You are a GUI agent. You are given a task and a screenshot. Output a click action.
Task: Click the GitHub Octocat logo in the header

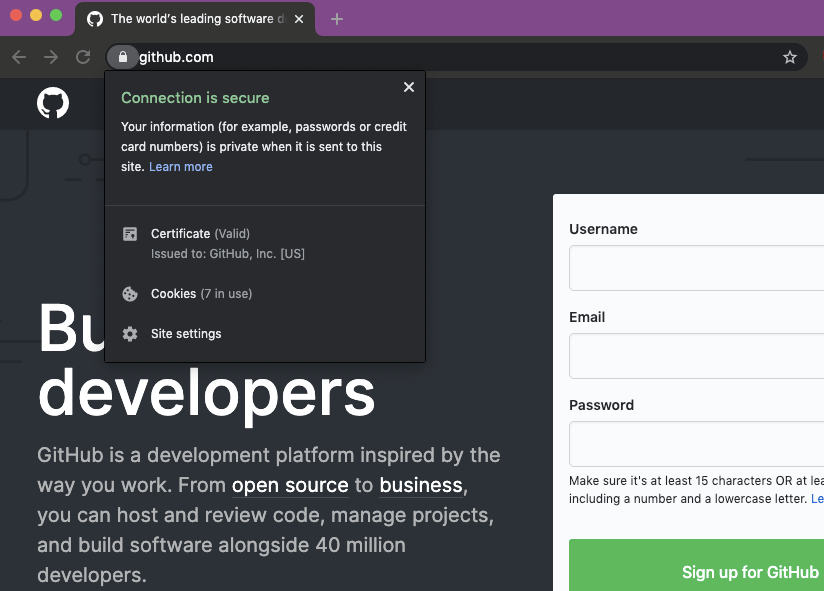(x=53, y=103)
